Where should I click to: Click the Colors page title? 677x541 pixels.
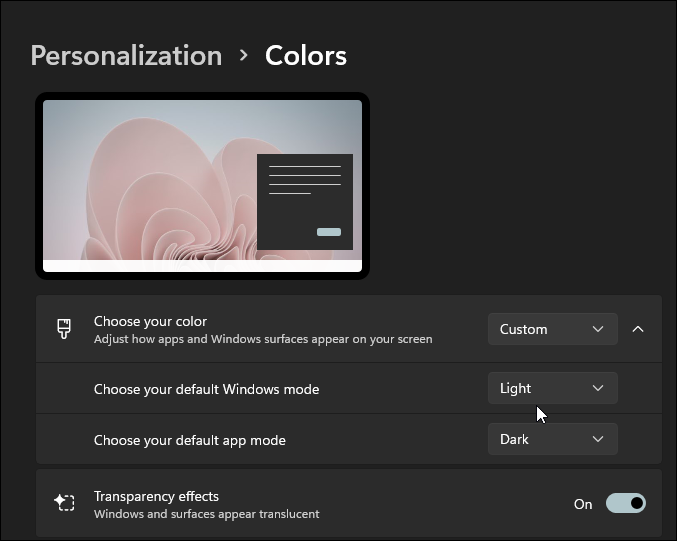(x=306, y=55)
